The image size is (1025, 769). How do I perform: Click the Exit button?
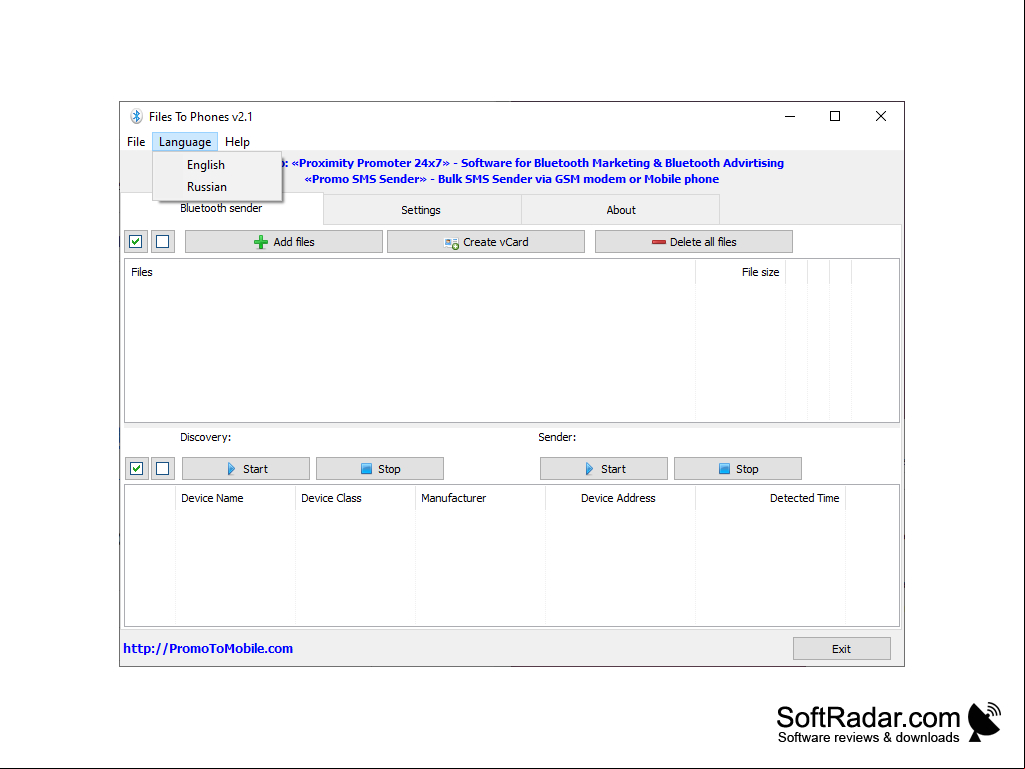coord(841,649)
